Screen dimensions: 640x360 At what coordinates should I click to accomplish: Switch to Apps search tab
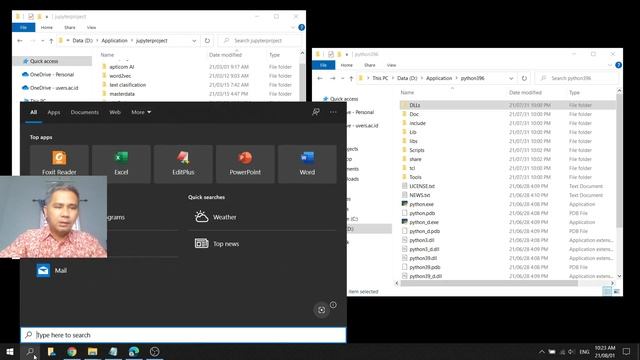(x=54, y=112)
